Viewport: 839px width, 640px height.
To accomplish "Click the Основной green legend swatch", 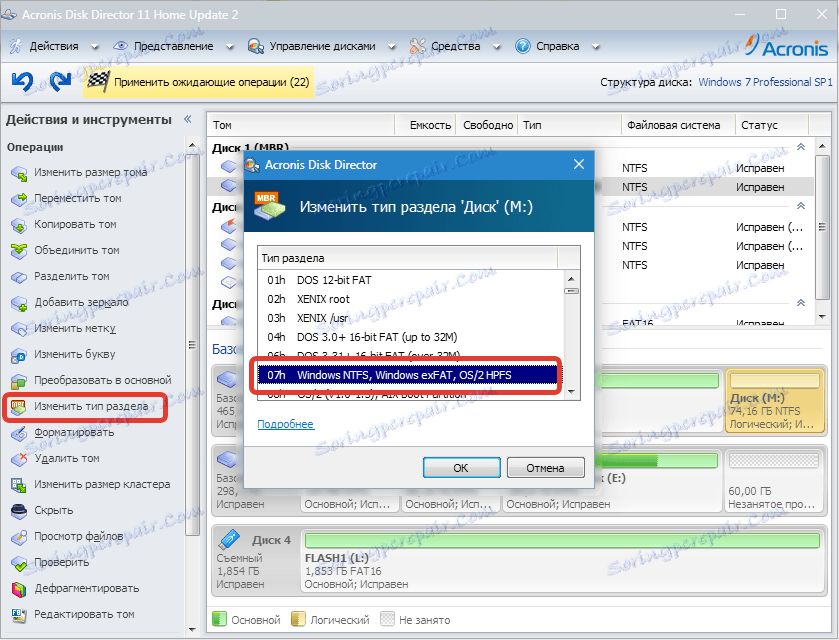I will pos(219,619).
